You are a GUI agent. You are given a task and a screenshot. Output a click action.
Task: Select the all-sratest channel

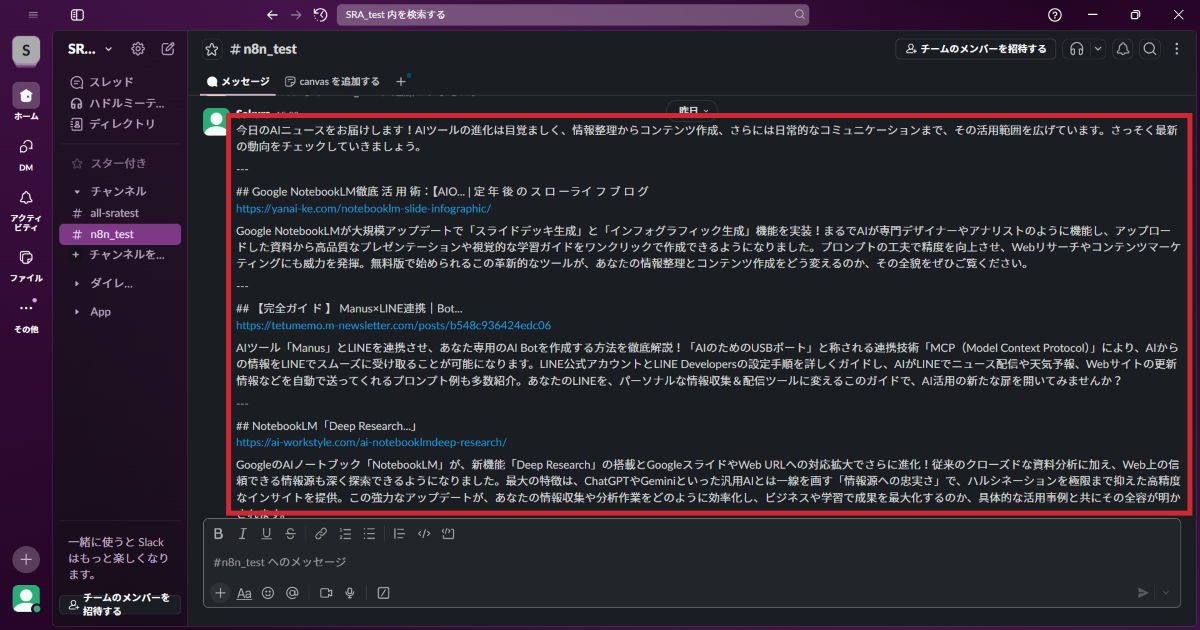[114, 213]
